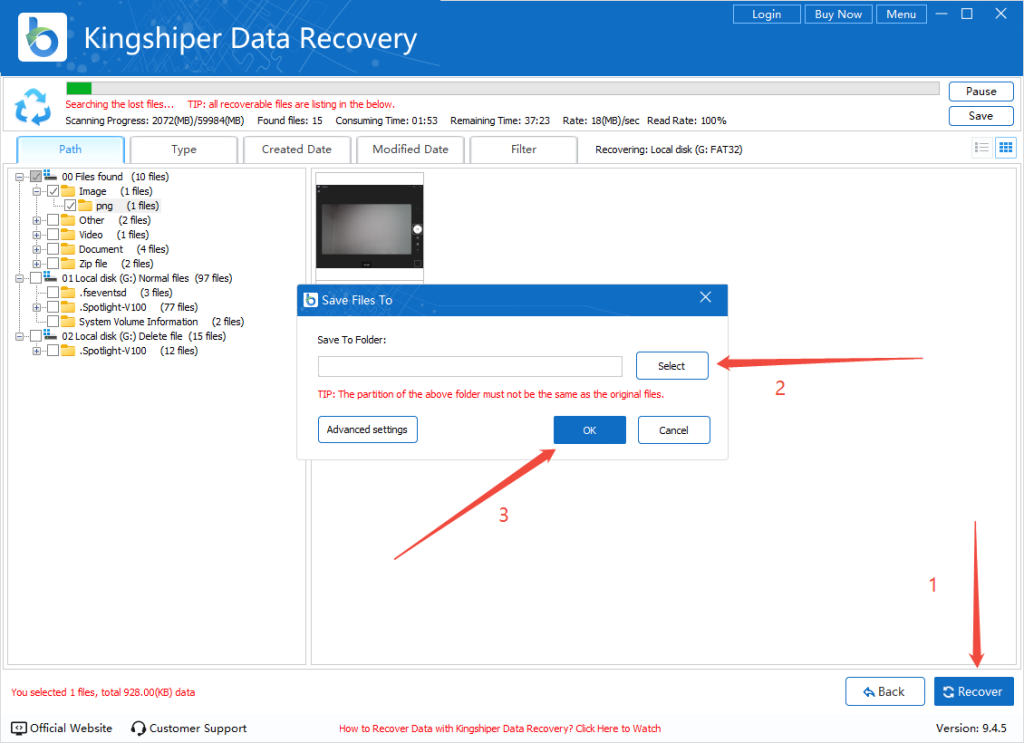
Task: Click the Zip file folder icon
Action: click(68, 264)
